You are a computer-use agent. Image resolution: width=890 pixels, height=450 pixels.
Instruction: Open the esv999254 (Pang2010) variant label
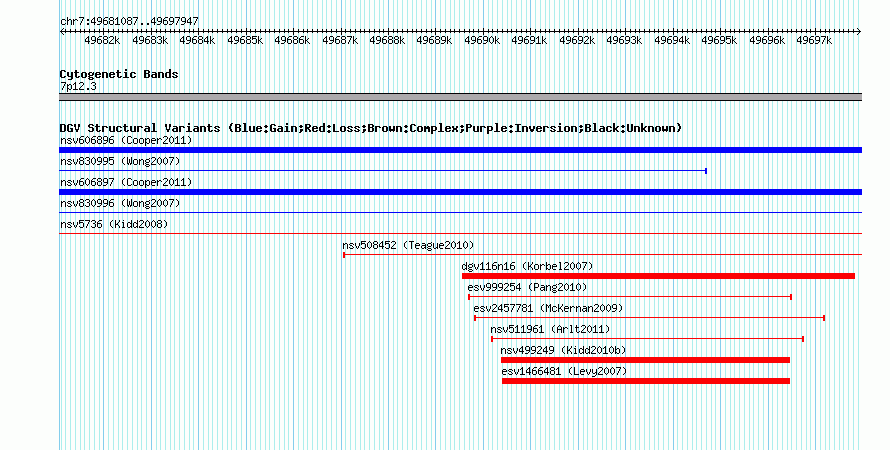[527, 287]
